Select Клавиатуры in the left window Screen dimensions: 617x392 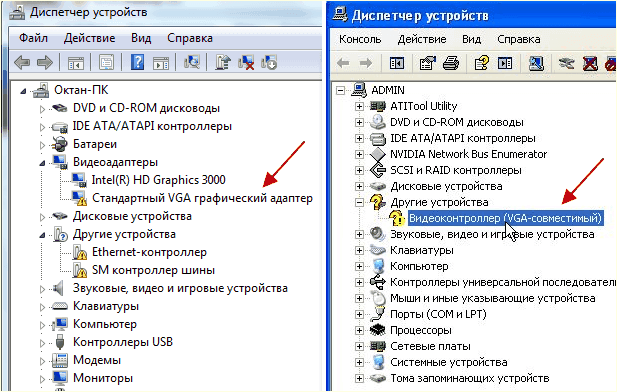(x=106, y=306)
